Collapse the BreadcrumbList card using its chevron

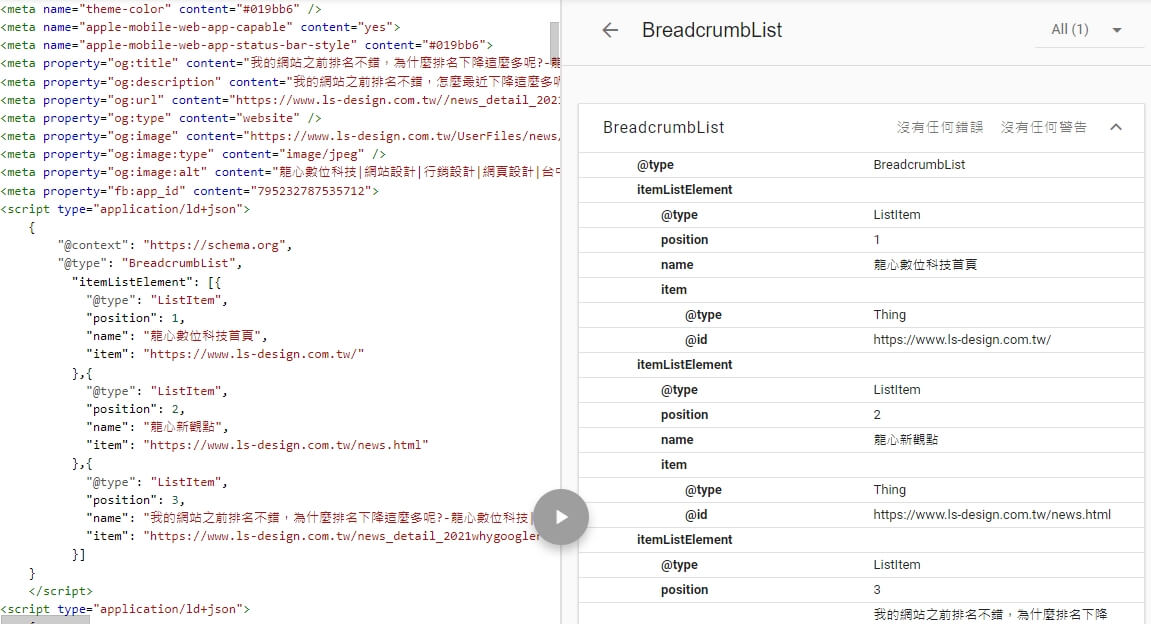point(1116,127)
